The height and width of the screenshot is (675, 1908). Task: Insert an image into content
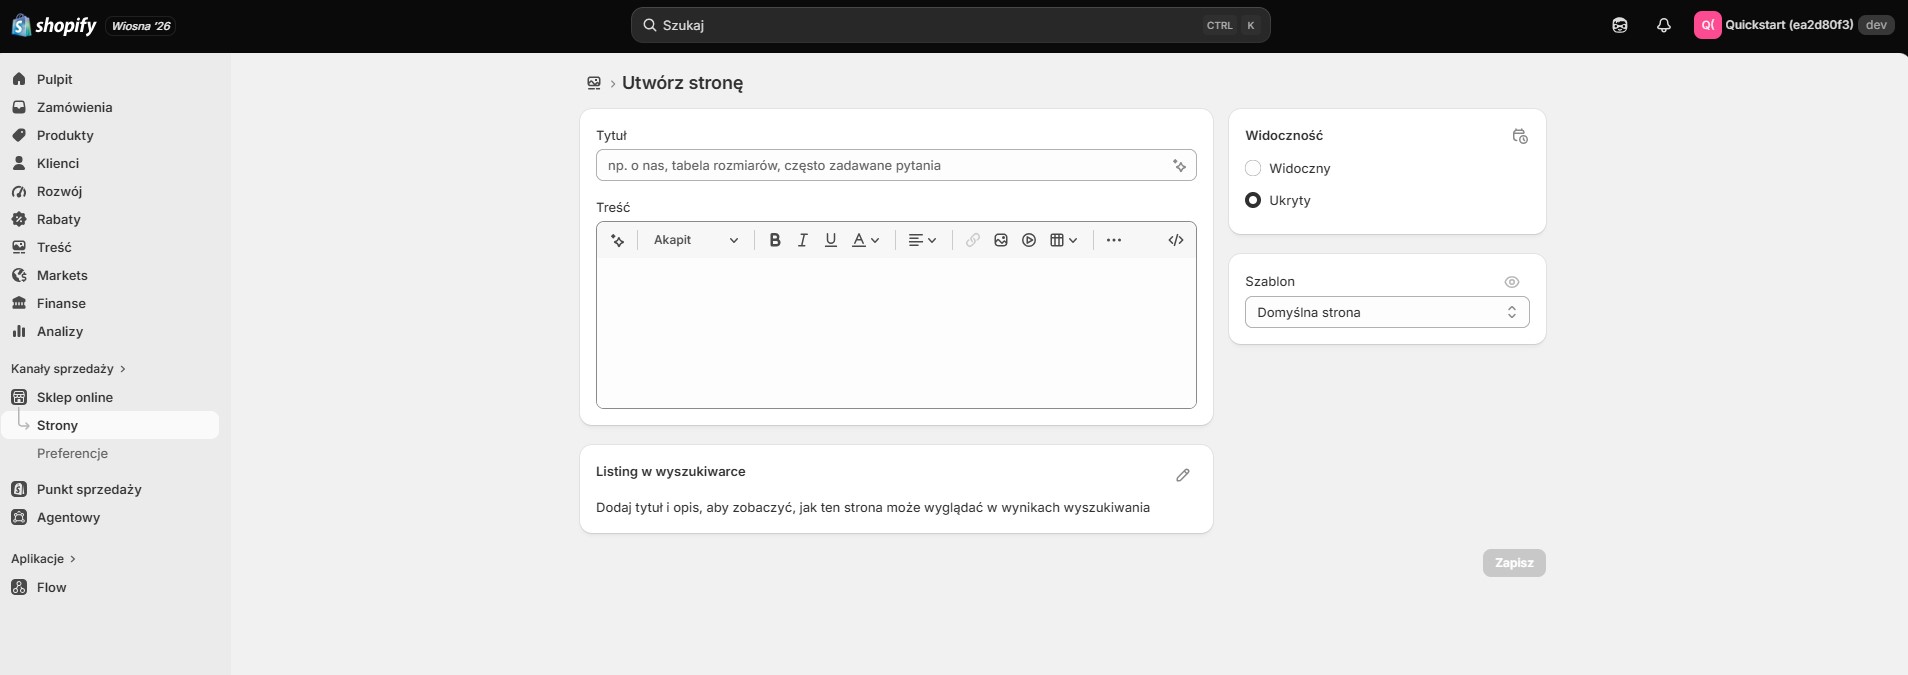pyautogui.click(x=1001, y=240)
